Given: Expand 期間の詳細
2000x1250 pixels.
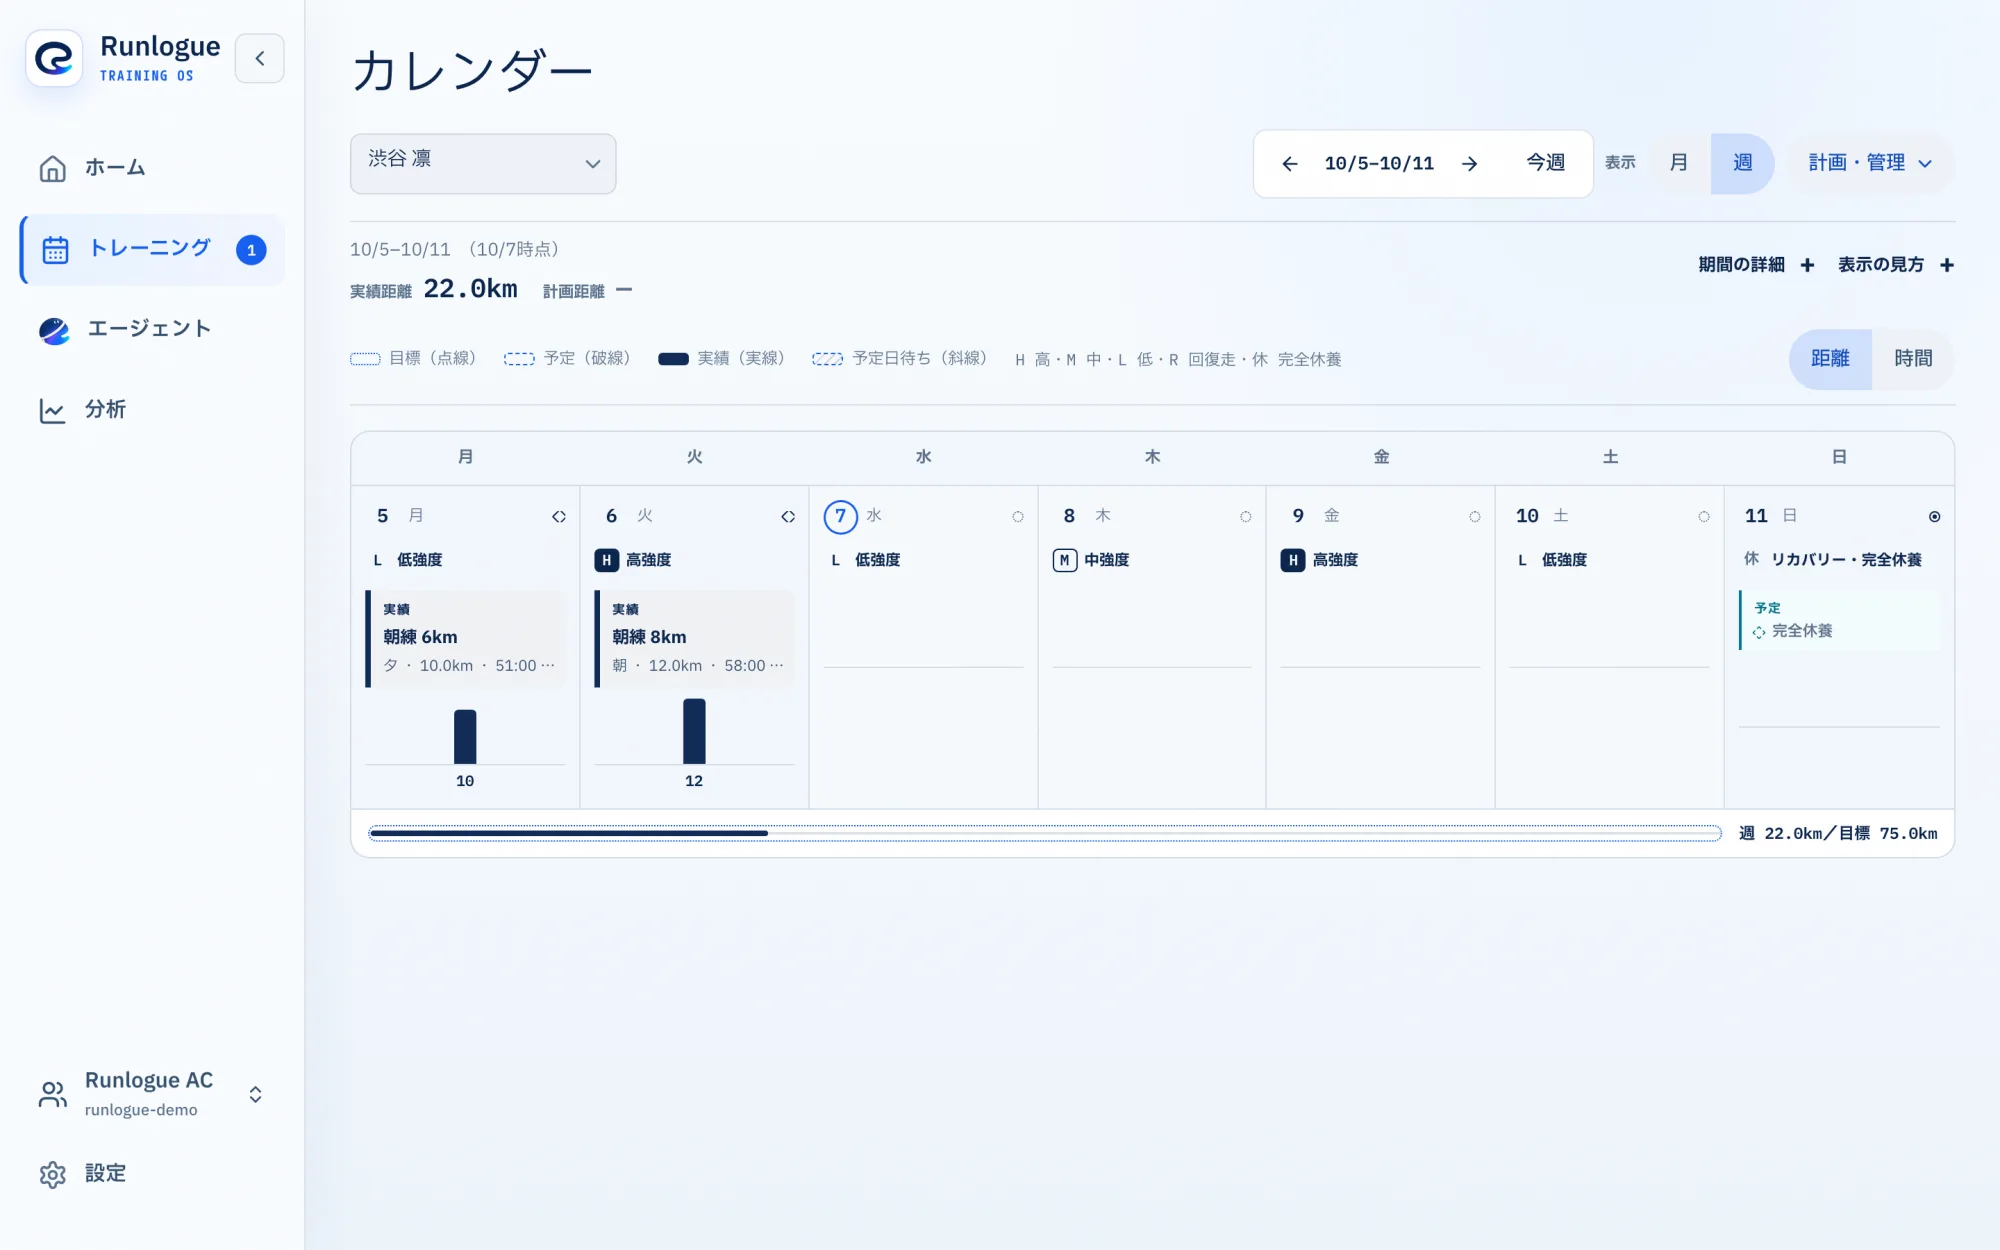Looking at the screenshot, I should point(1756,265).
